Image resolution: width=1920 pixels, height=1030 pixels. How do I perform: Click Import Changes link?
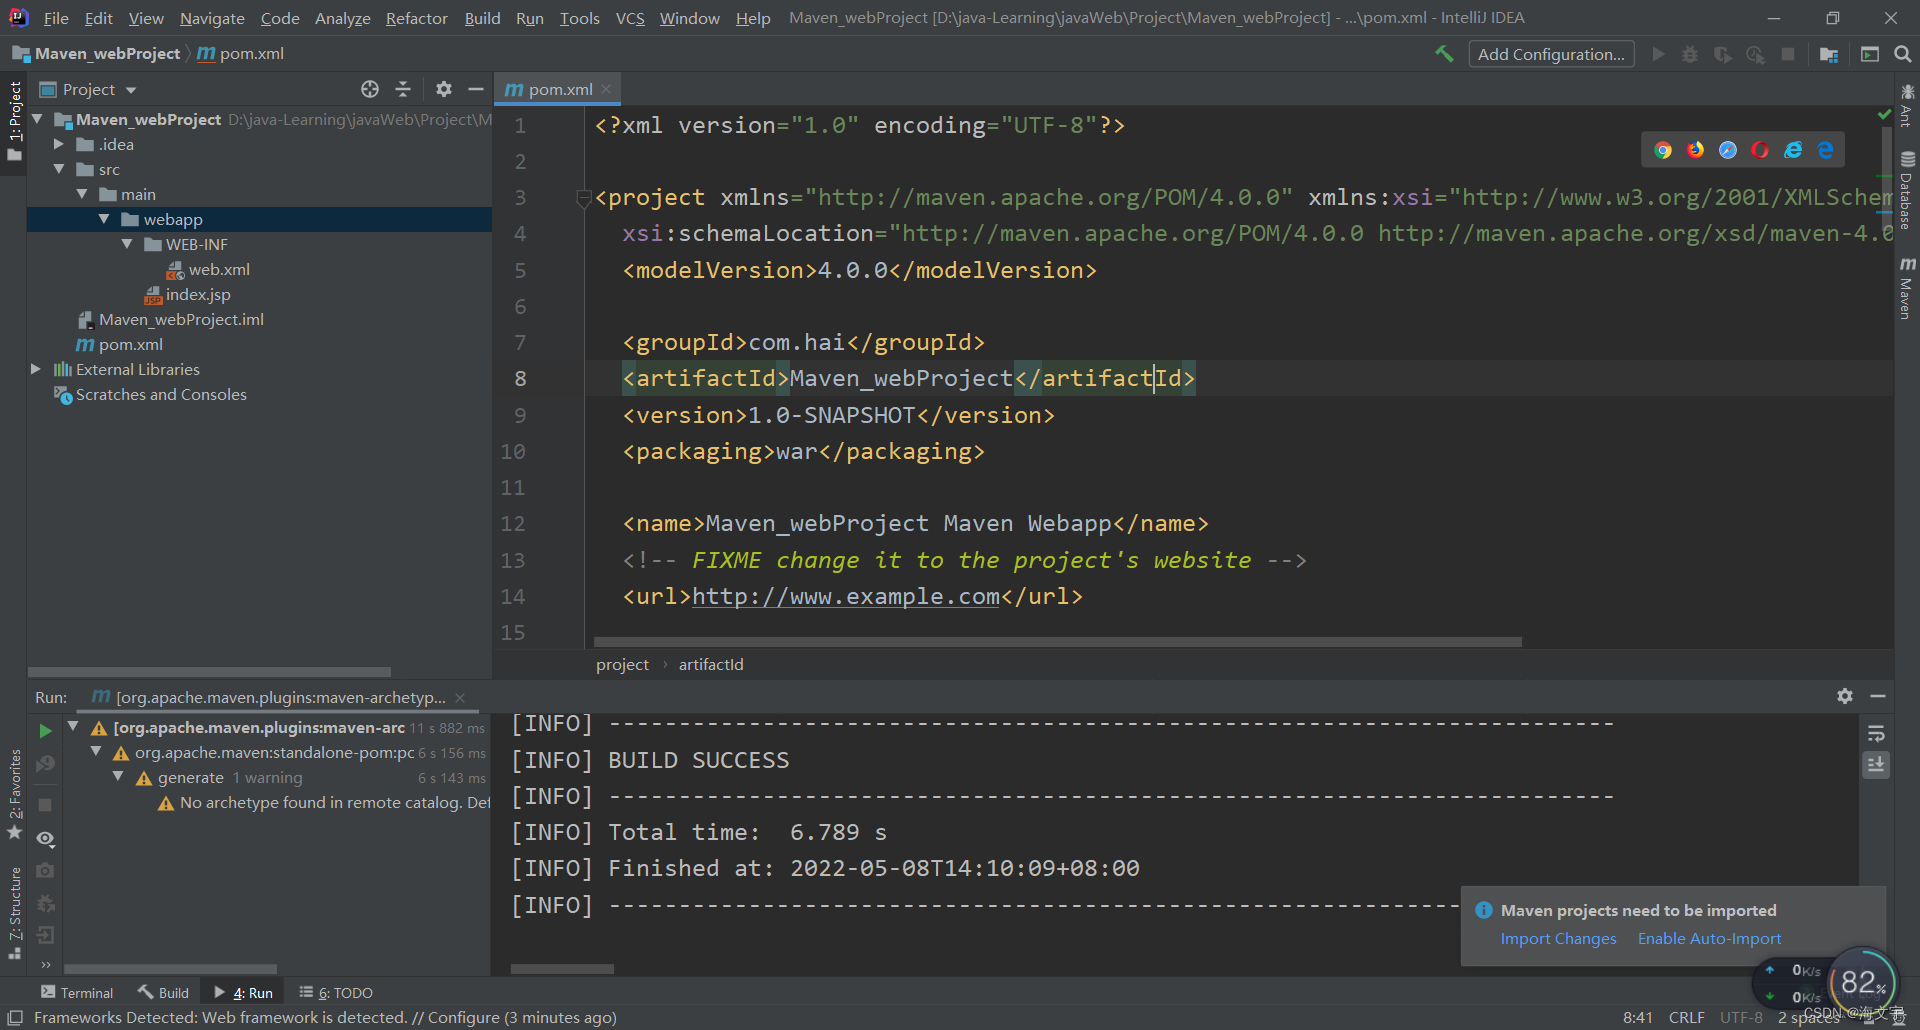(1558, 938)
